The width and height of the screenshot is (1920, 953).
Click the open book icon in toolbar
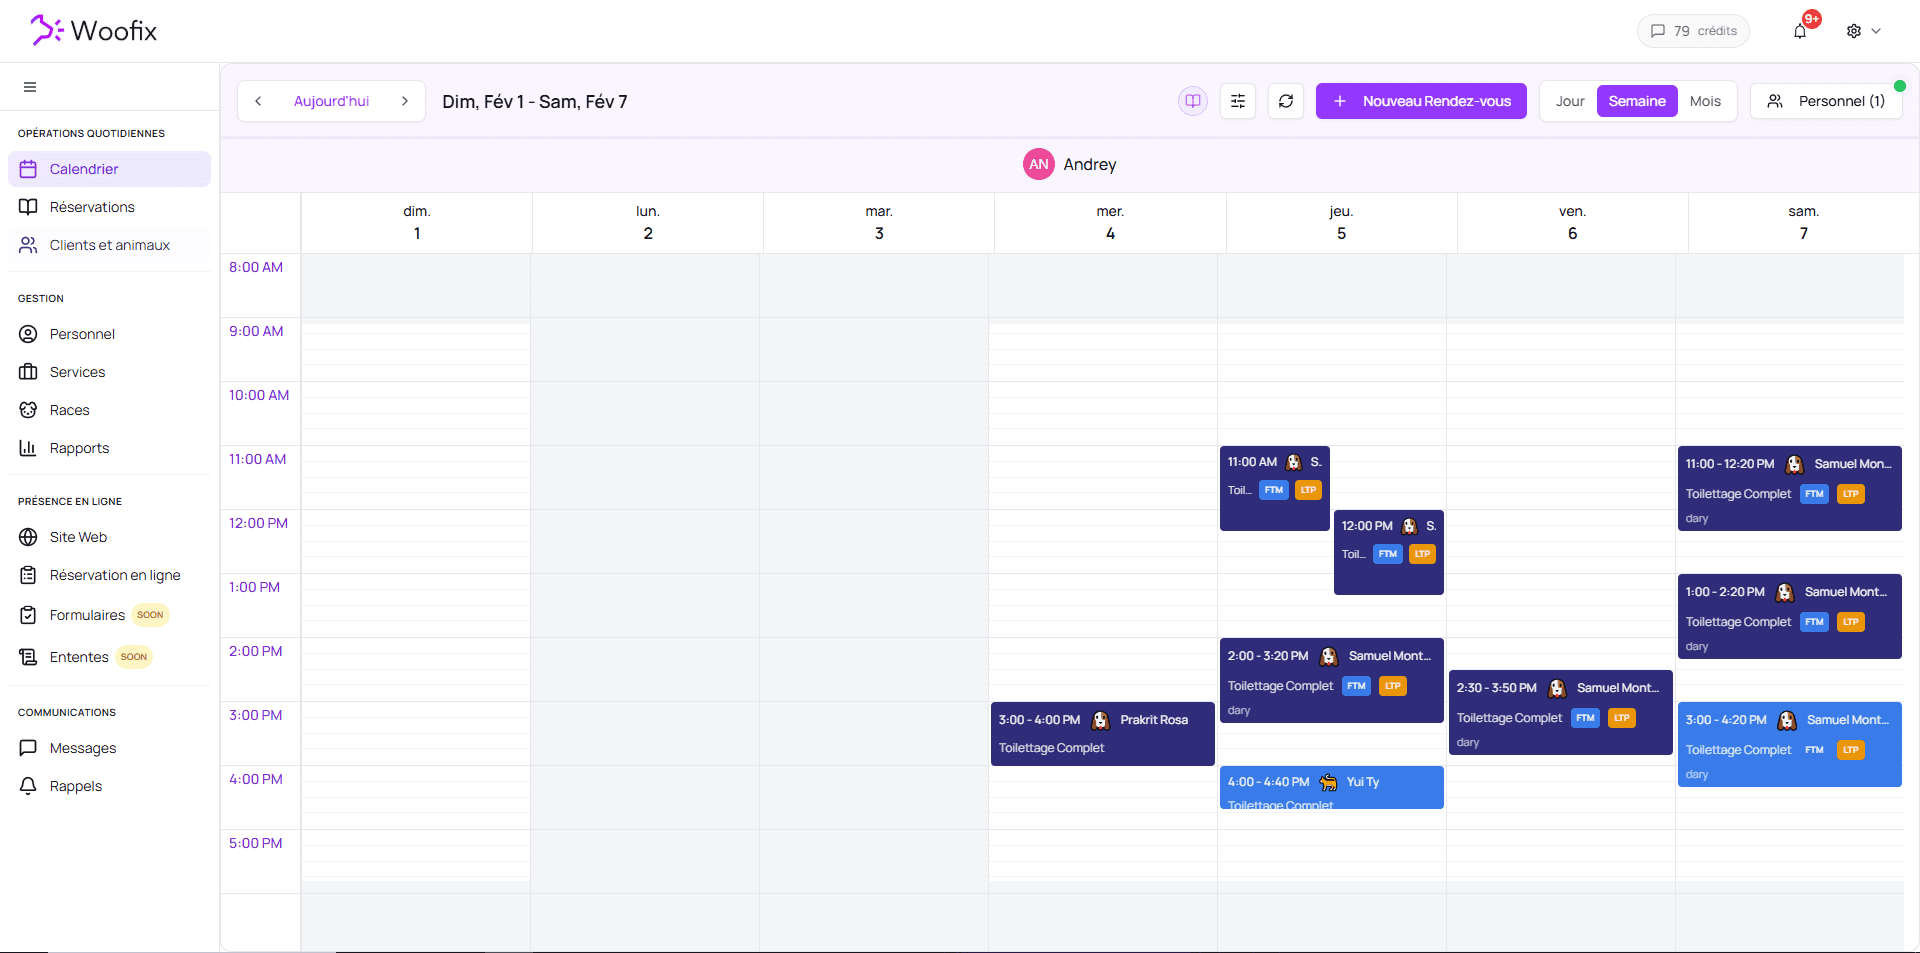(x=1193, y=101)
